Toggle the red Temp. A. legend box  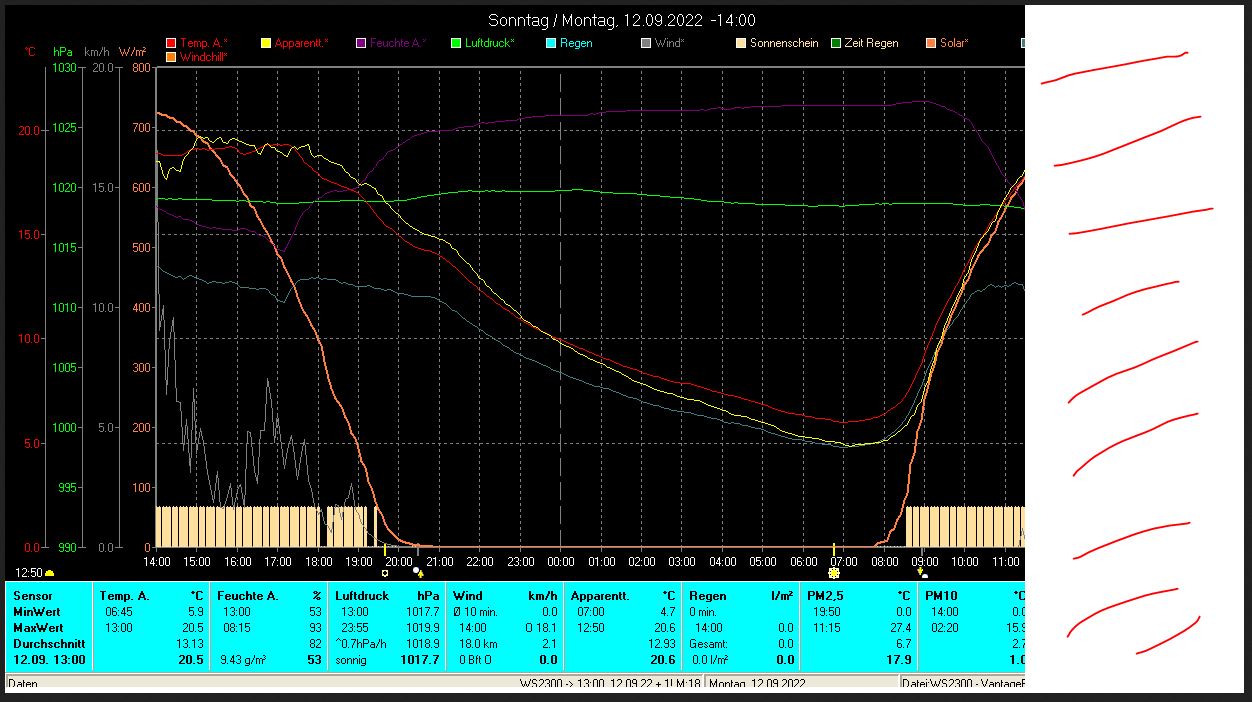(171, 43)
